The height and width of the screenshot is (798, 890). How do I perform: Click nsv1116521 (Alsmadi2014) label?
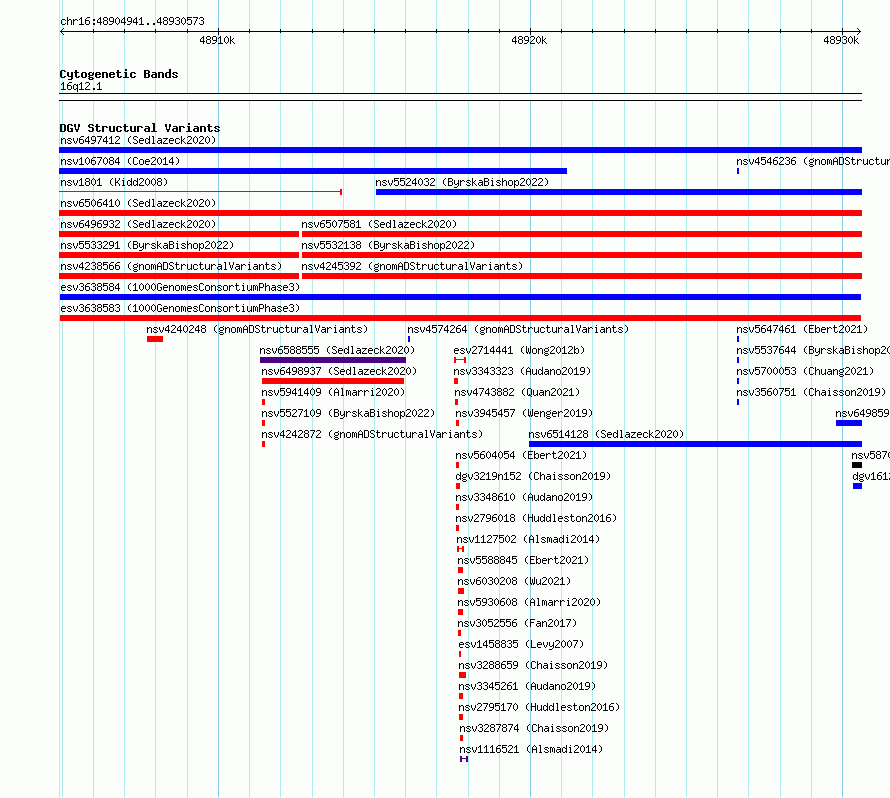tap(531, 749)
